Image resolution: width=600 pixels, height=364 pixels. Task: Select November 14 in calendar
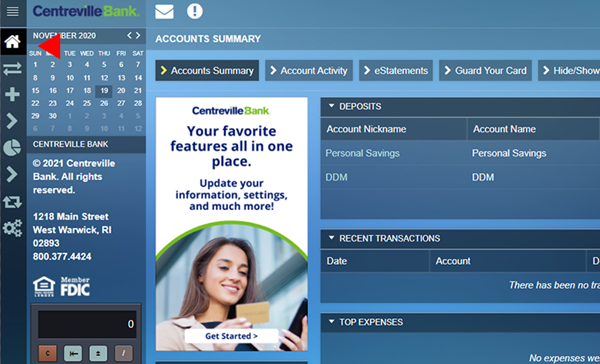pos(138,78)
